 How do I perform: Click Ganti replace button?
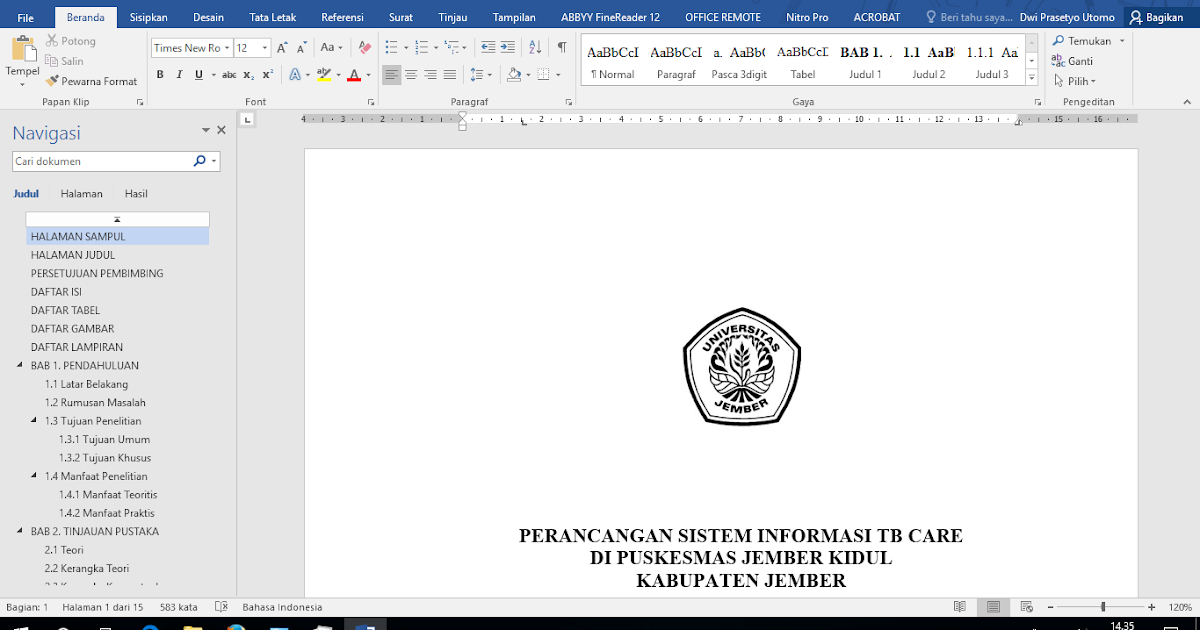[1073, 61]
